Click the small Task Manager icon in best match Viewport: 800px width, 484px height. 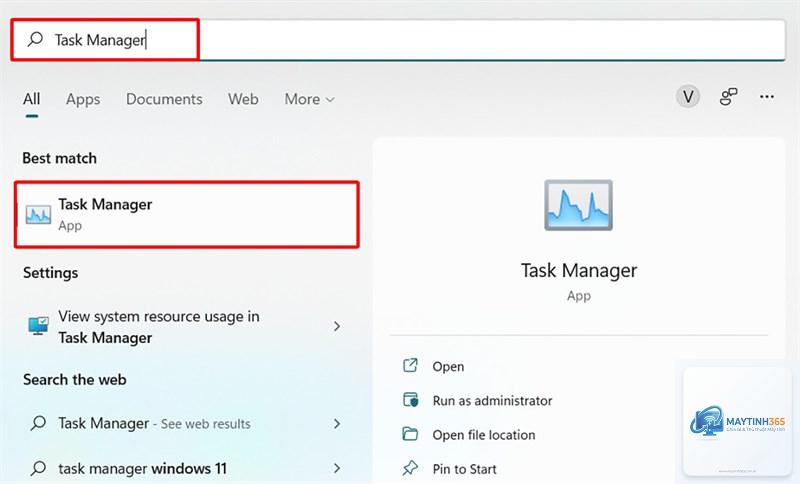[x=38, y=215]
